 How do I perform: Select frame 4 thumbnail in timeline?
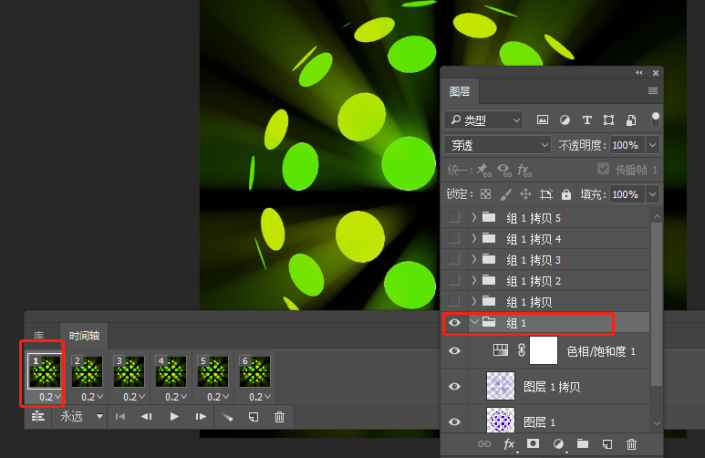pyautogui.click(x=170, y=371)
